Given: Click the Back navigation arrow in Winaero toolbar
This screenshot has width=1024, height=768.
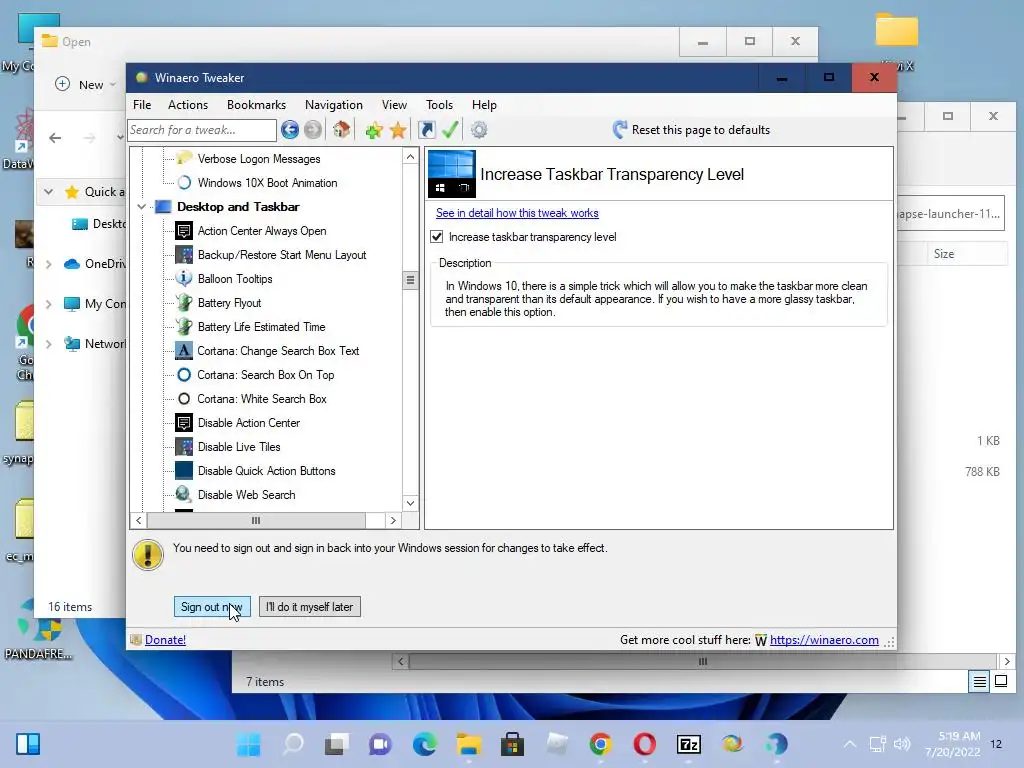Looking at the screenshot, I should pos(290,130).
